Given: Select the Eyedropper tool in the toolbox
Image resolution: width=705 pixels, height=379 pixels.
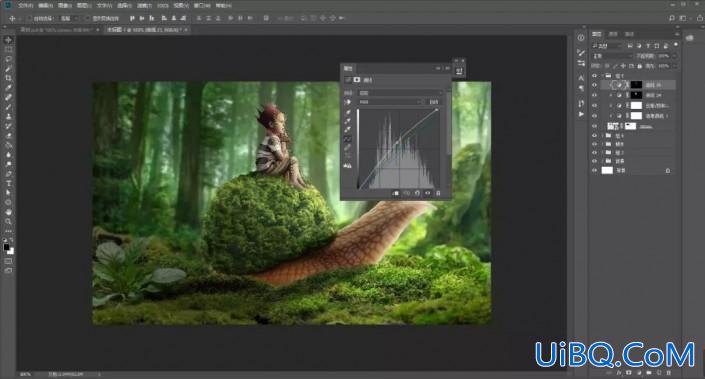Looking at the screenshot, I should click(x=8, y=87).
